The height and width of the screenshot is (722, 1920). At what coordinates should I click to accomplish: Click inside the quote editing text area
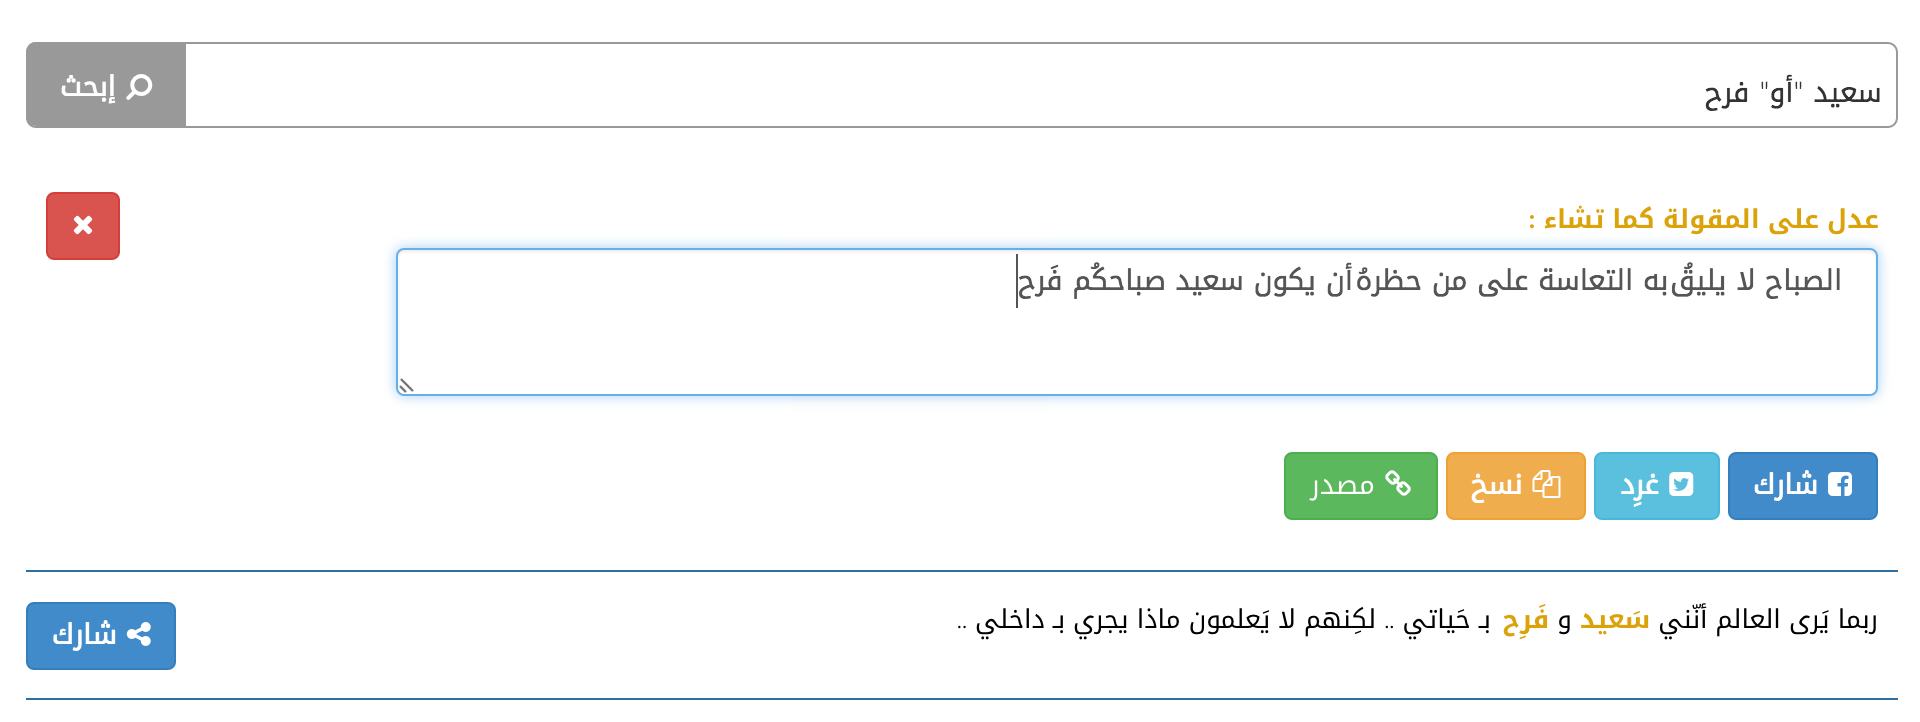(x=1136, y=322)
